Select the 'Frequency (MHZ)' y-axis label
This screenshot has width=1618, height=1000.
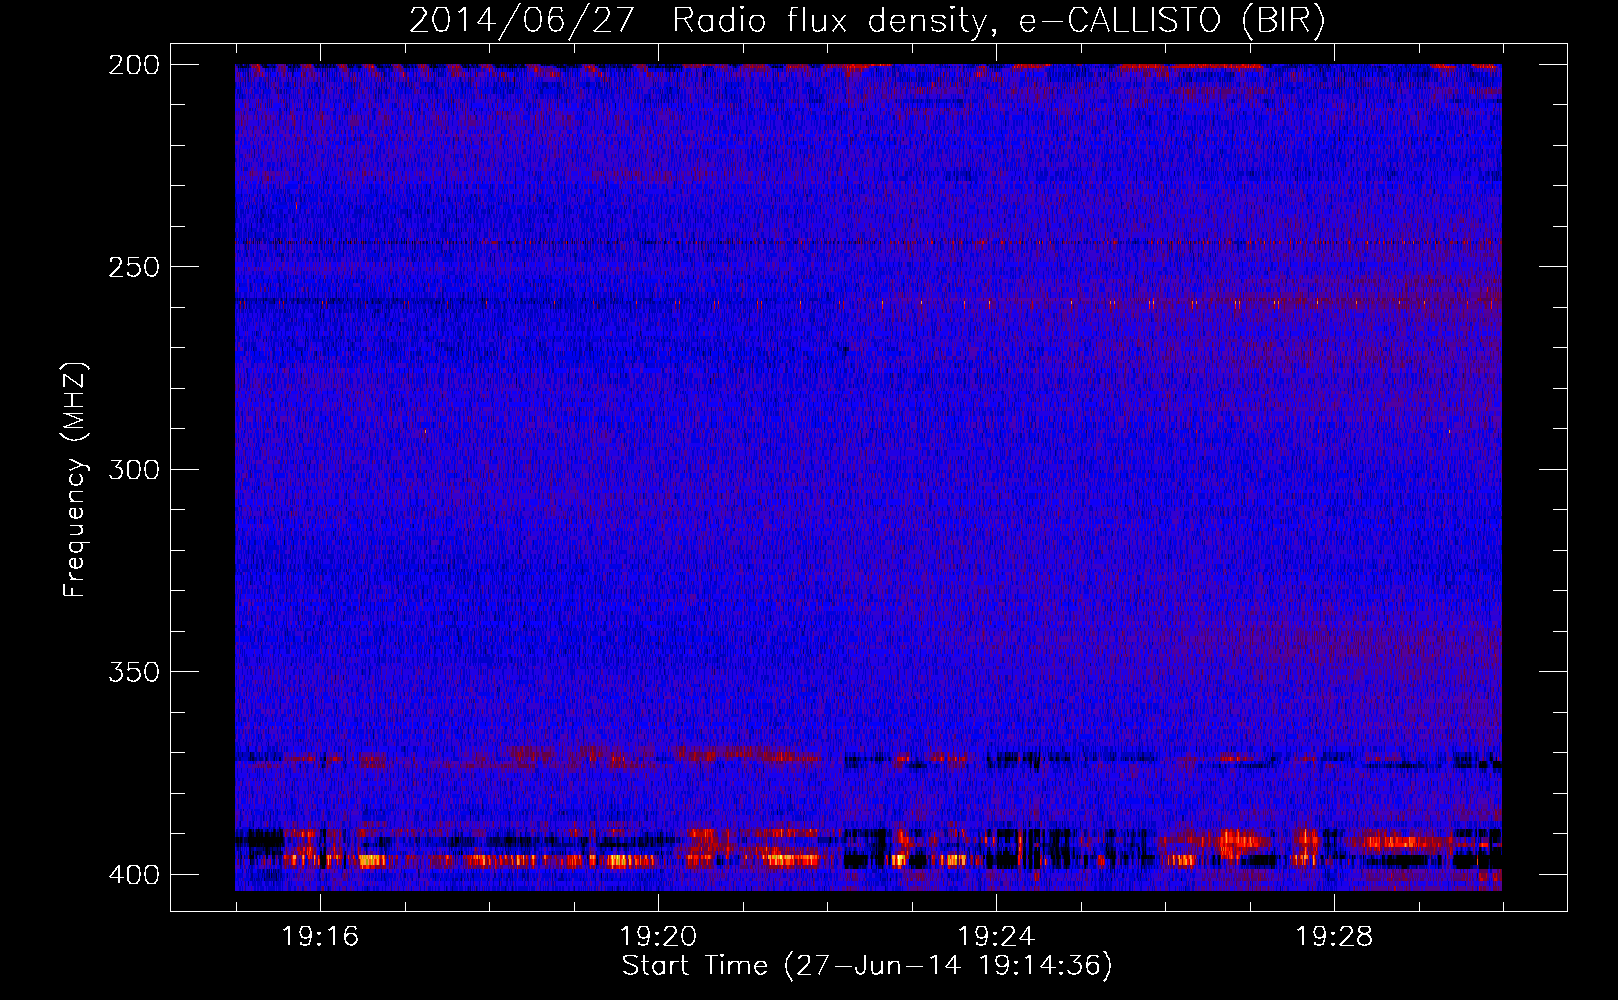(x=75, y=480)
